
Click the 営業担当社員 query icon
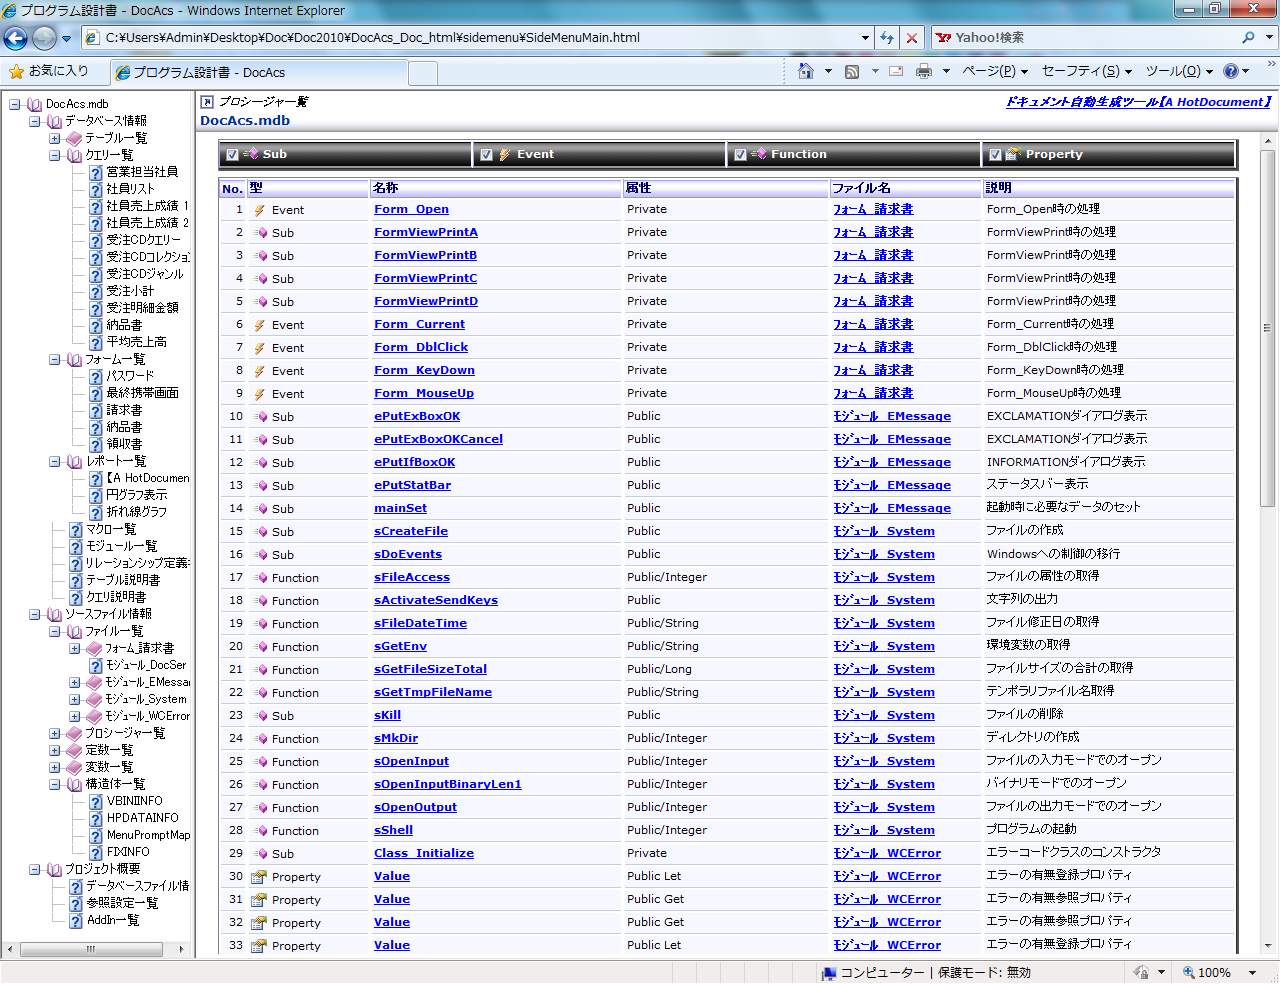tap(96, 172)
